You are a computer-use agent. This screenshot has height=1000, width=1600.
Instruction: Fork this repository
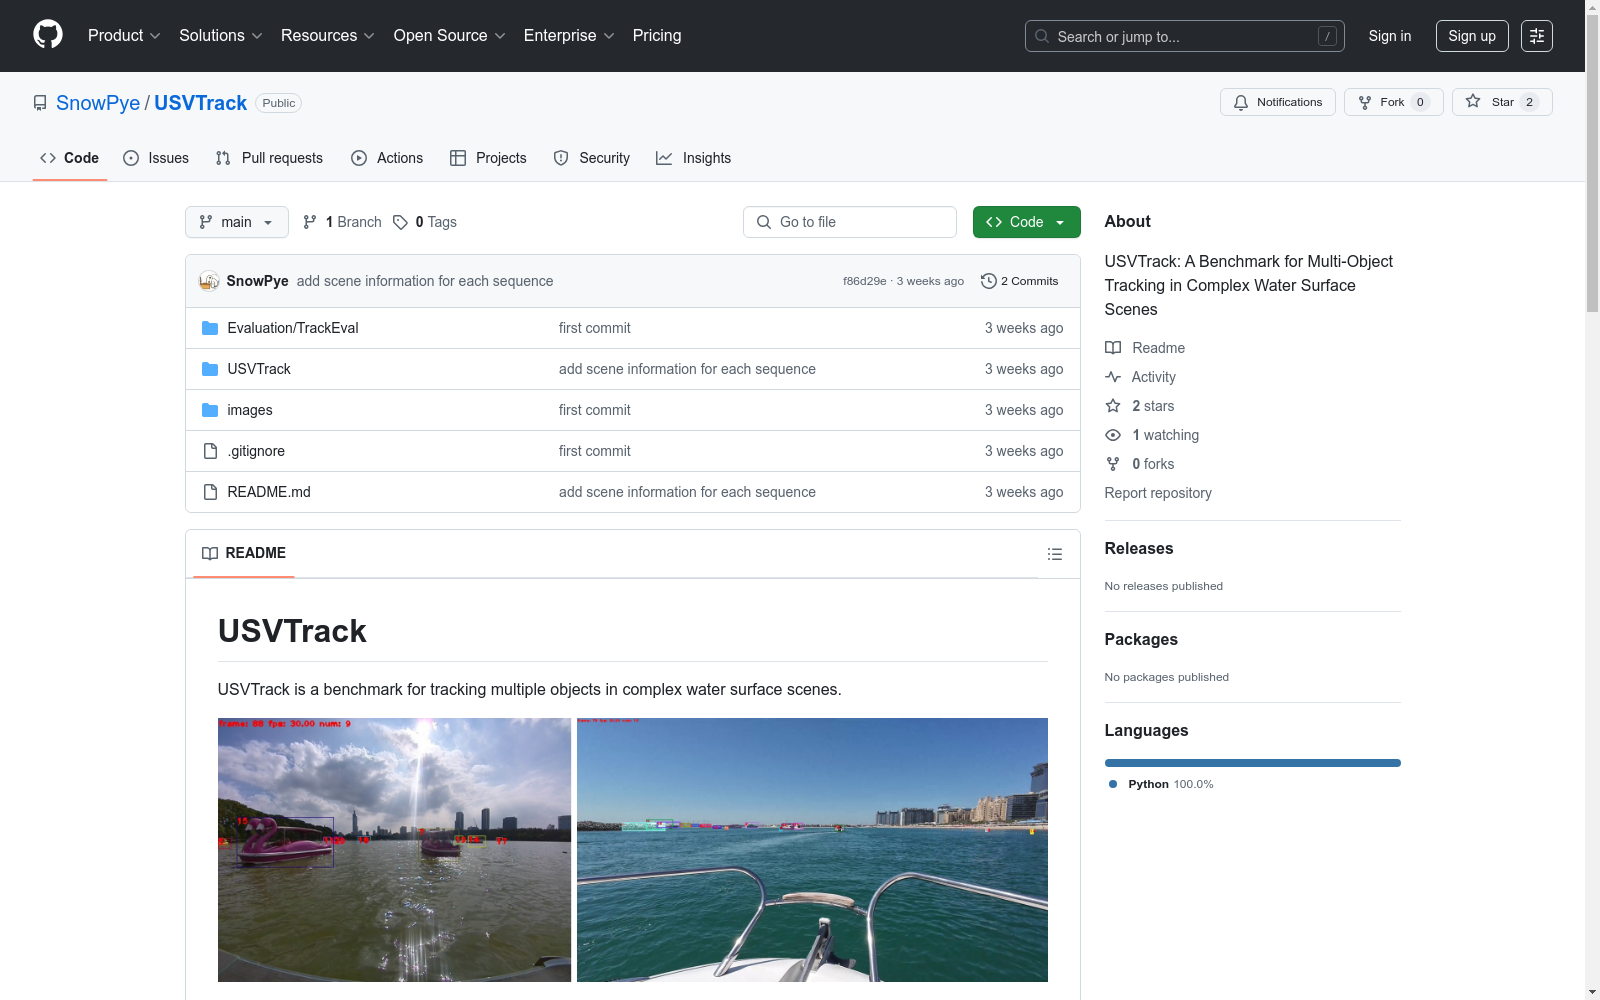1393,102
